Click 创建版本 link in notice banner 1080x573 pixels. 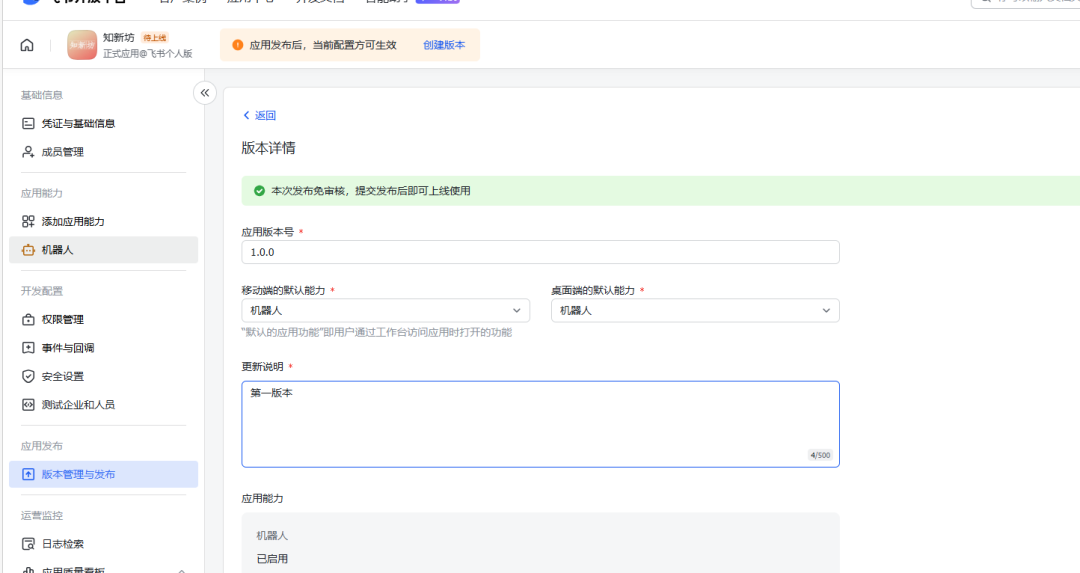click(444, 45)
